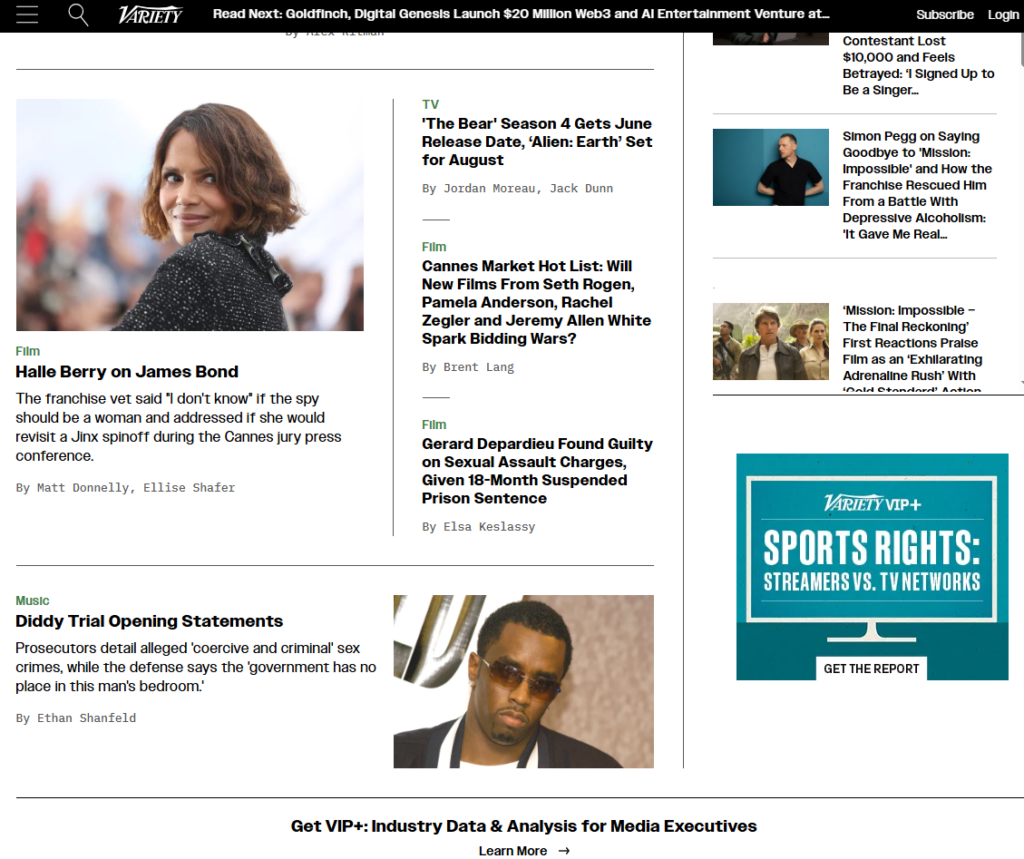View author Ethan Shanfeld's page
This screenshot has height=859, width=1024.
[87, 718]
